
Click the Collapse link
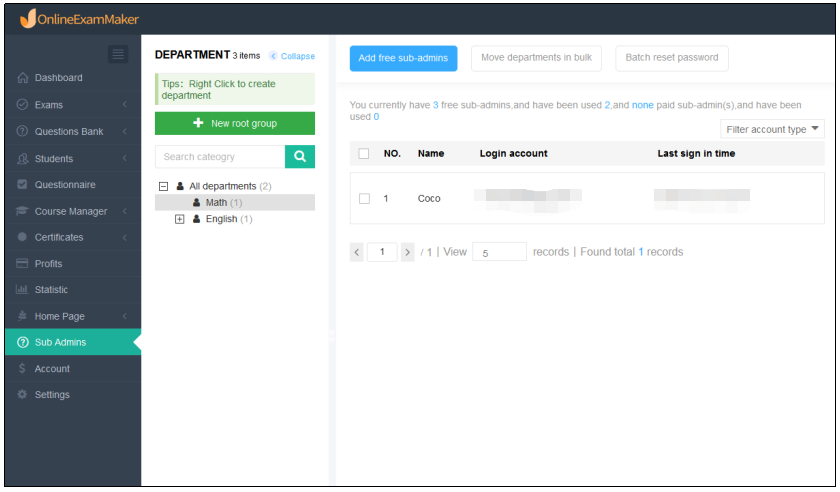point(298,56)
